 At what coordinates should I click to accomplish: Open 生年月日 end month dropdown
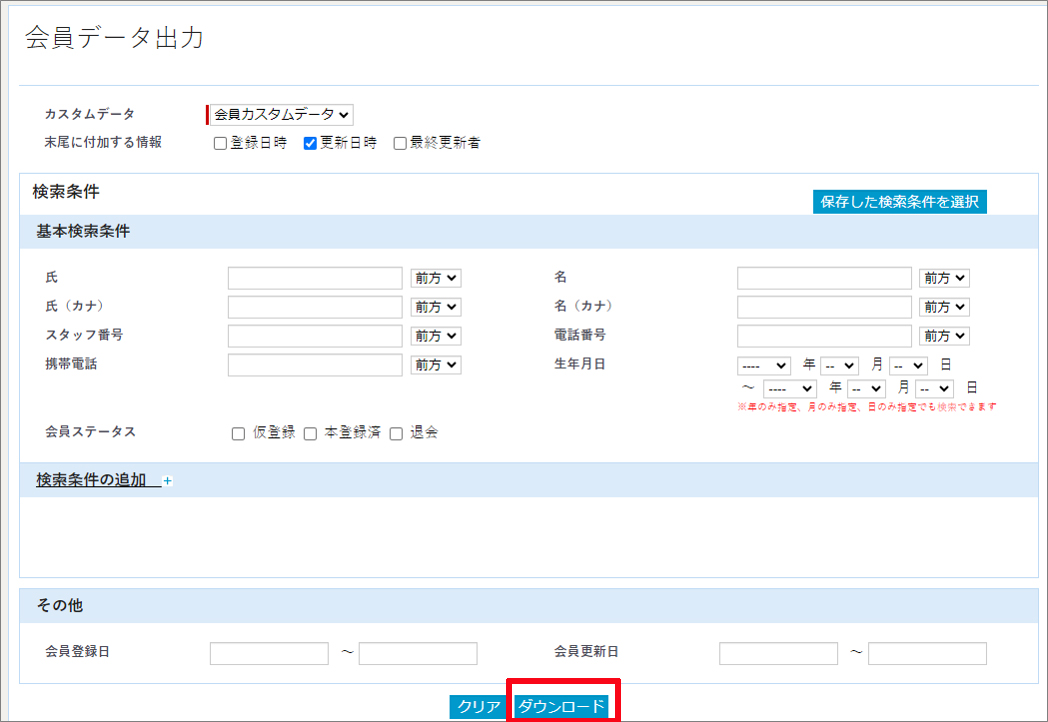(x=866, y=388)
